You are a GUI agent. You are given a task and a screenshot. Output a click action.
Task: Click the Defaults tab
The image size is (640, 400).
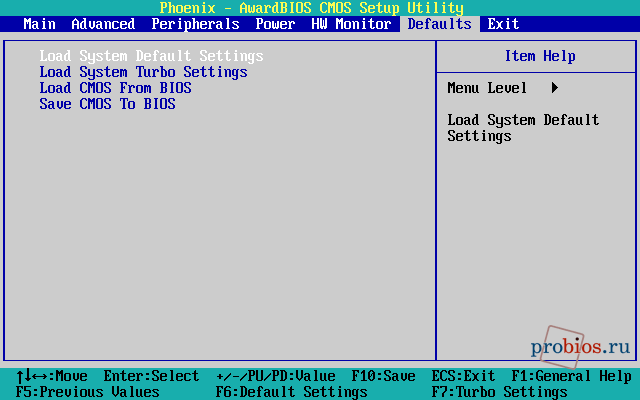tap(440, 24)
